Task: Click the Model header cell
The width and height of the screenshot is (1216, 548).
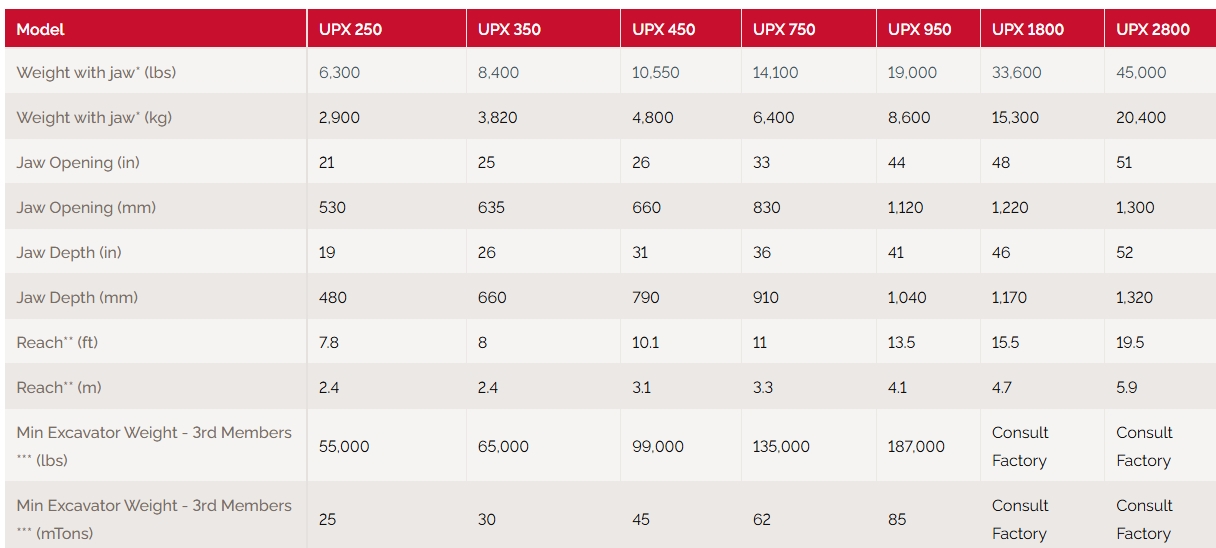Action: point(41,29)
